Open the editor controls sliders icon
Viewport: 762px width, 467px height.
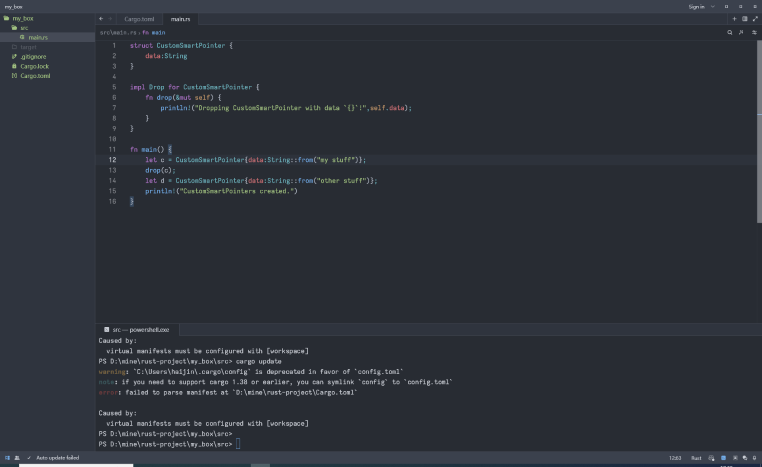754,33
